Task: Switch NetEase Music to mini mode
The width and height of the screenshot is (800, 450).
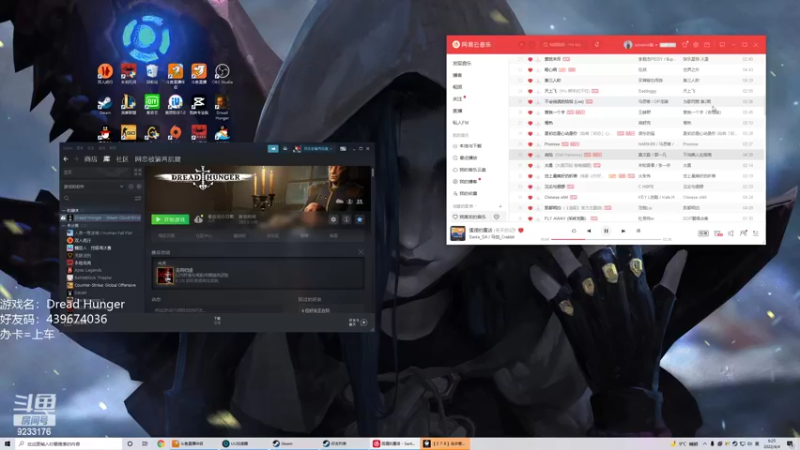Action: (722, 45)
